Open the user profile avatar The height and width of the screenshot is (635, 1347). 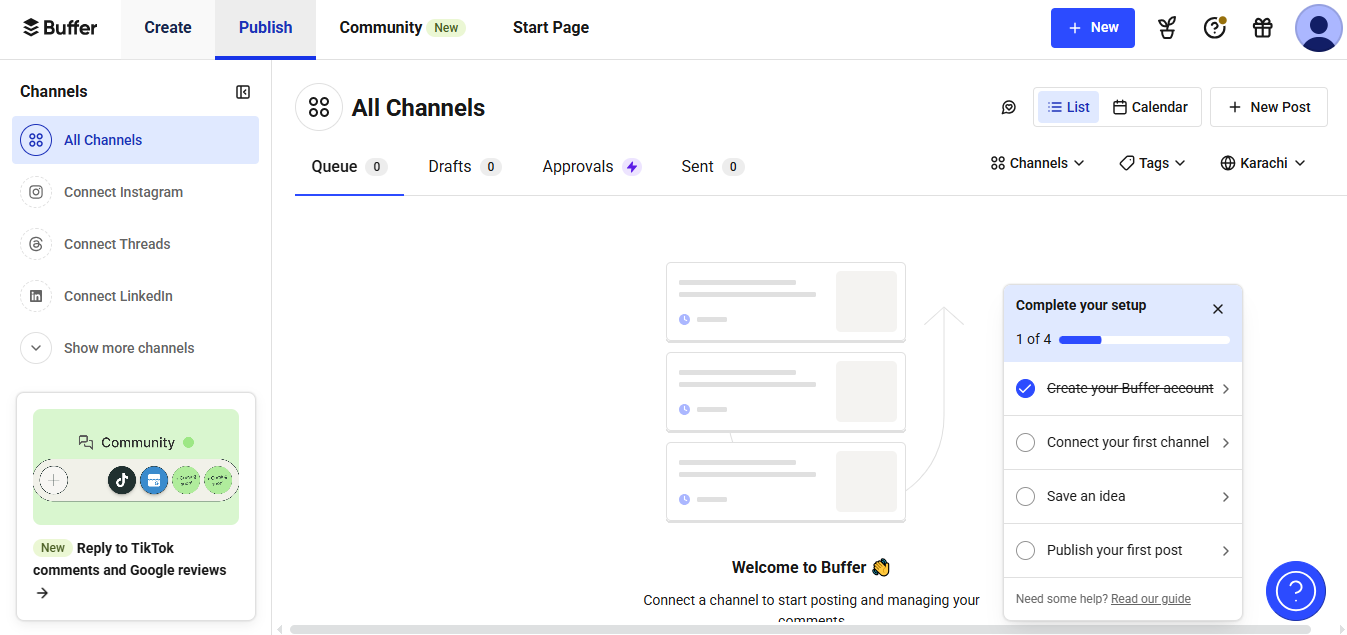1319,28
